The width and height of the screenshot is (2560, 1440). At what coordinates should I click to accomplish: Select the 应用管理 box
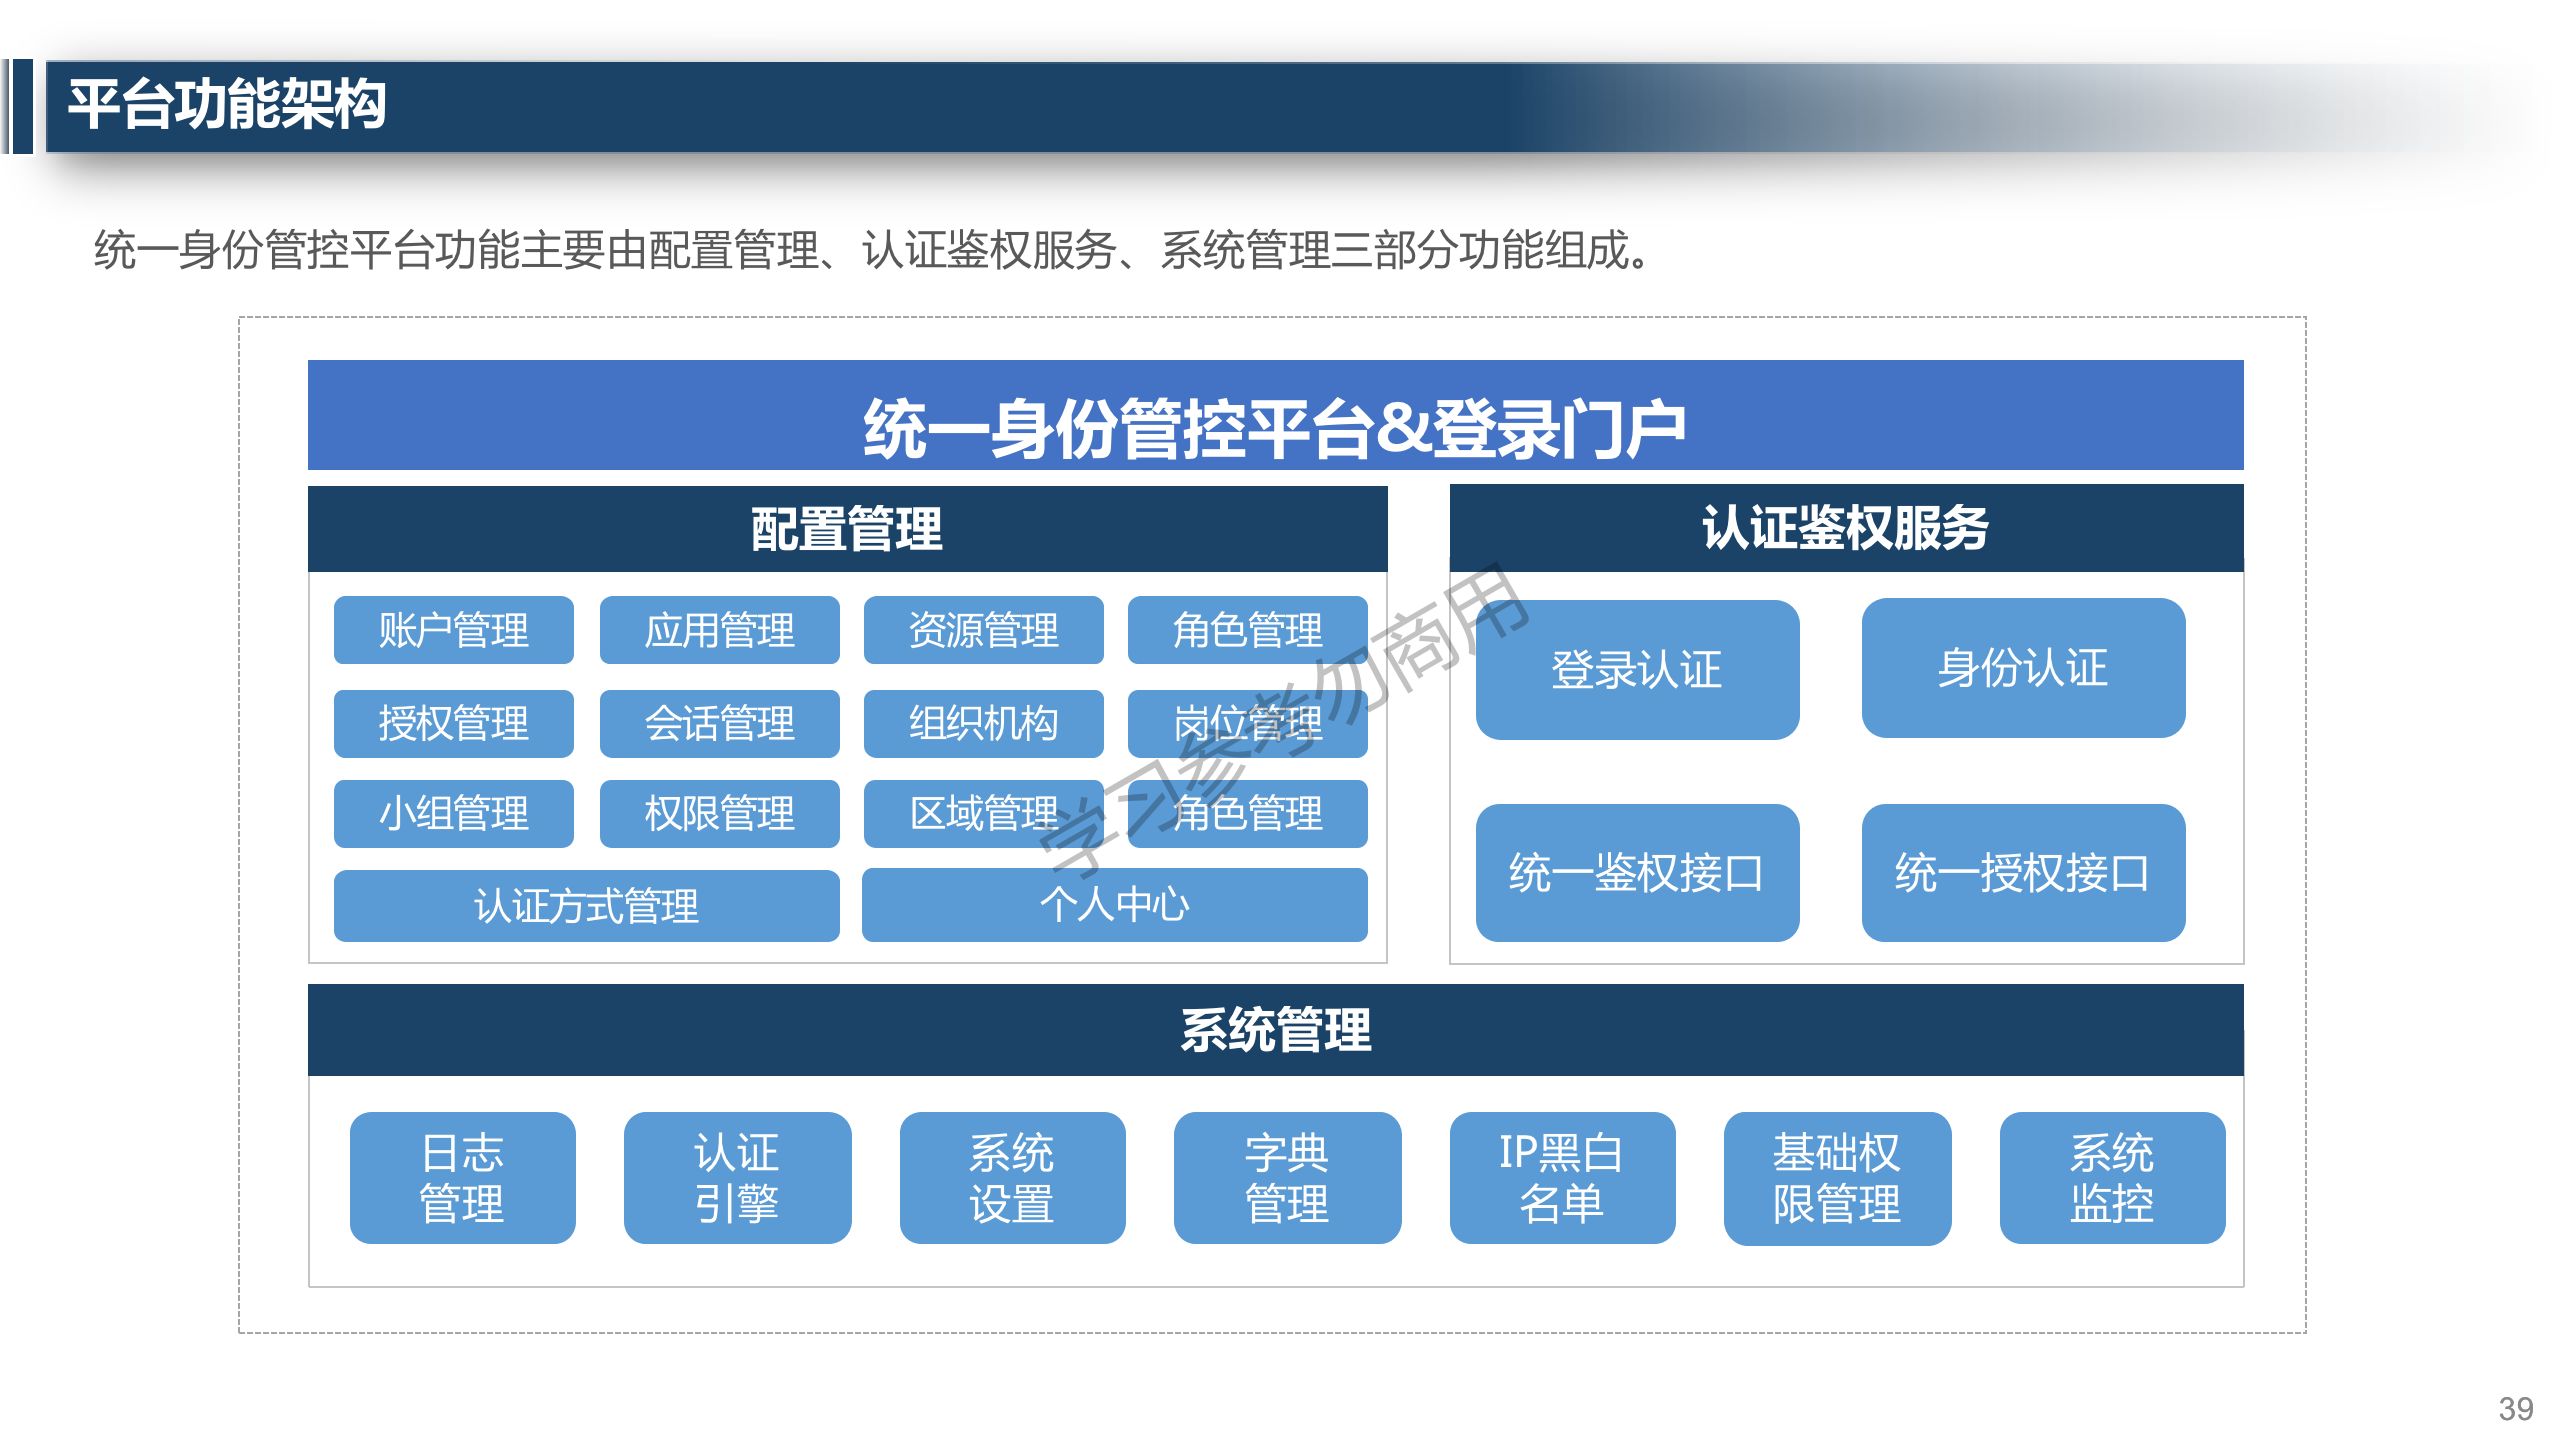(719, 630)
